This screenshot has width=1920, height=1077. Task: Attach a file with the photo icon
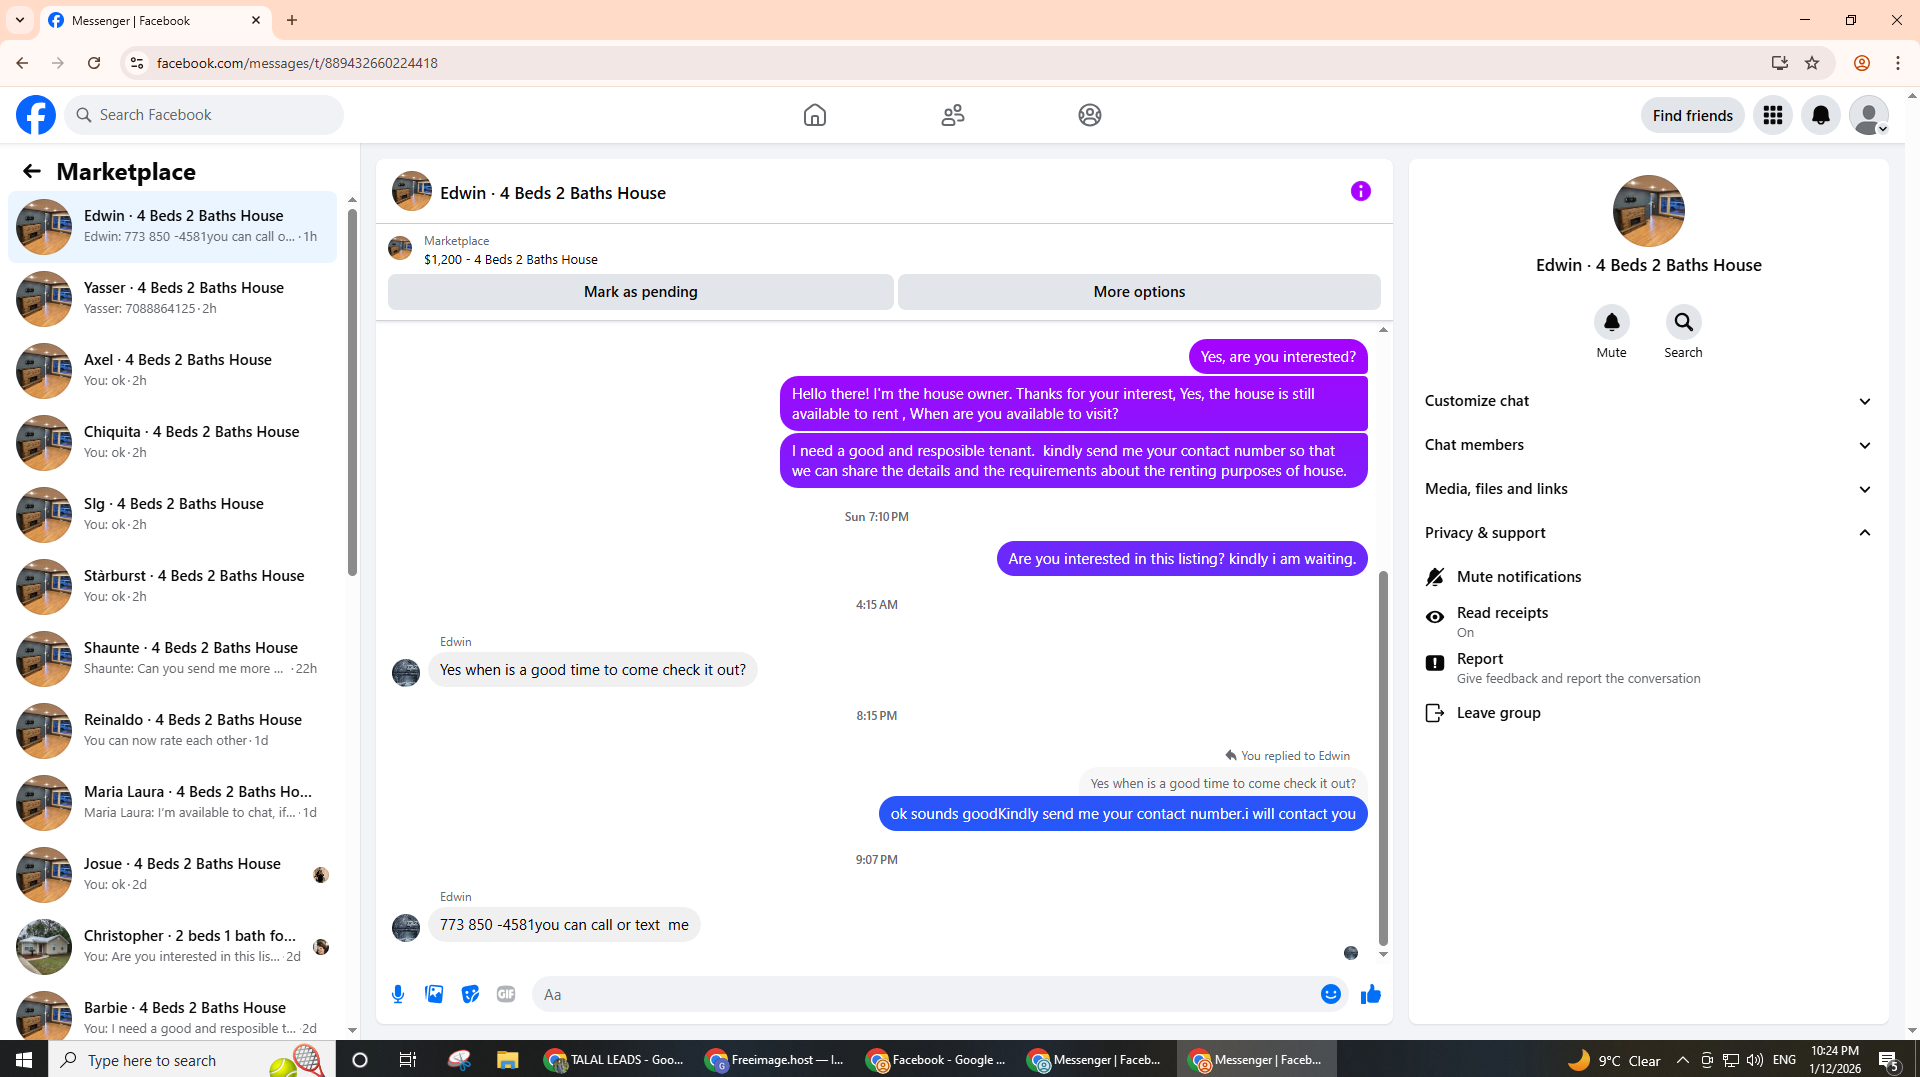[x=434, y=994]
